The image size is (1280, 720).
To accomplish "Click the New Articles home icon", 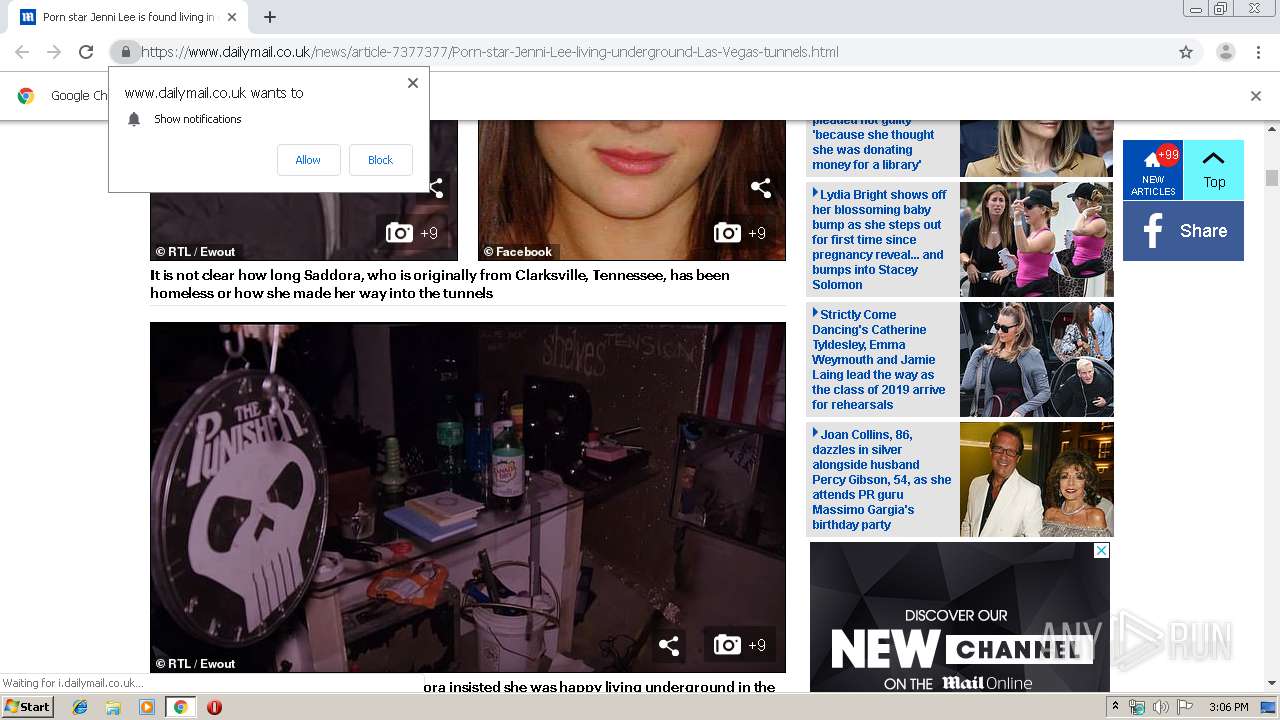I will [x=1153, y=170].
